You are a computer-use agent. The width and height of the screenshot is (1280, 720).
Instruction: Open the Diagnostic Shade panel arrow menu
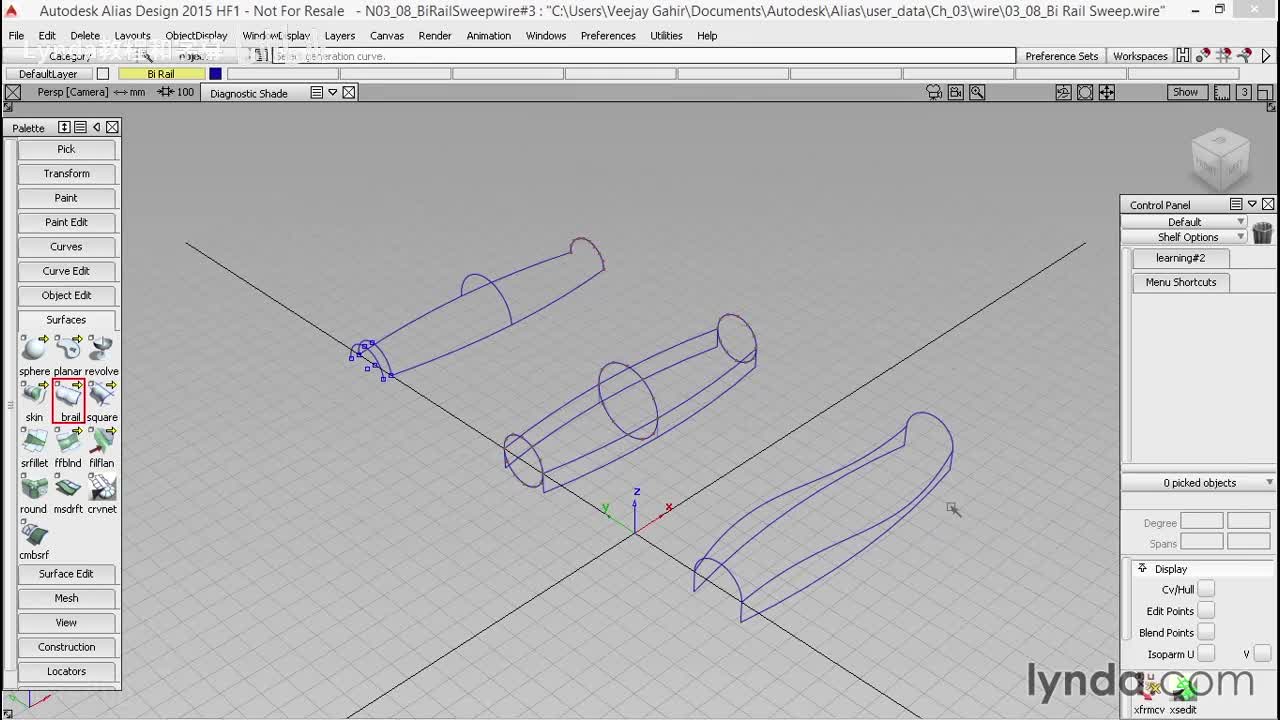333,92
